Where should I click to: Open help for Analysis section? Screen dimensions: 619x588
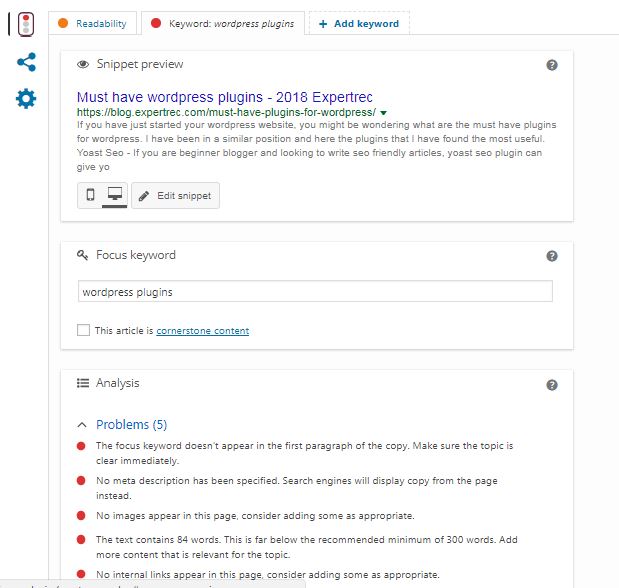[x=551, y=385]
